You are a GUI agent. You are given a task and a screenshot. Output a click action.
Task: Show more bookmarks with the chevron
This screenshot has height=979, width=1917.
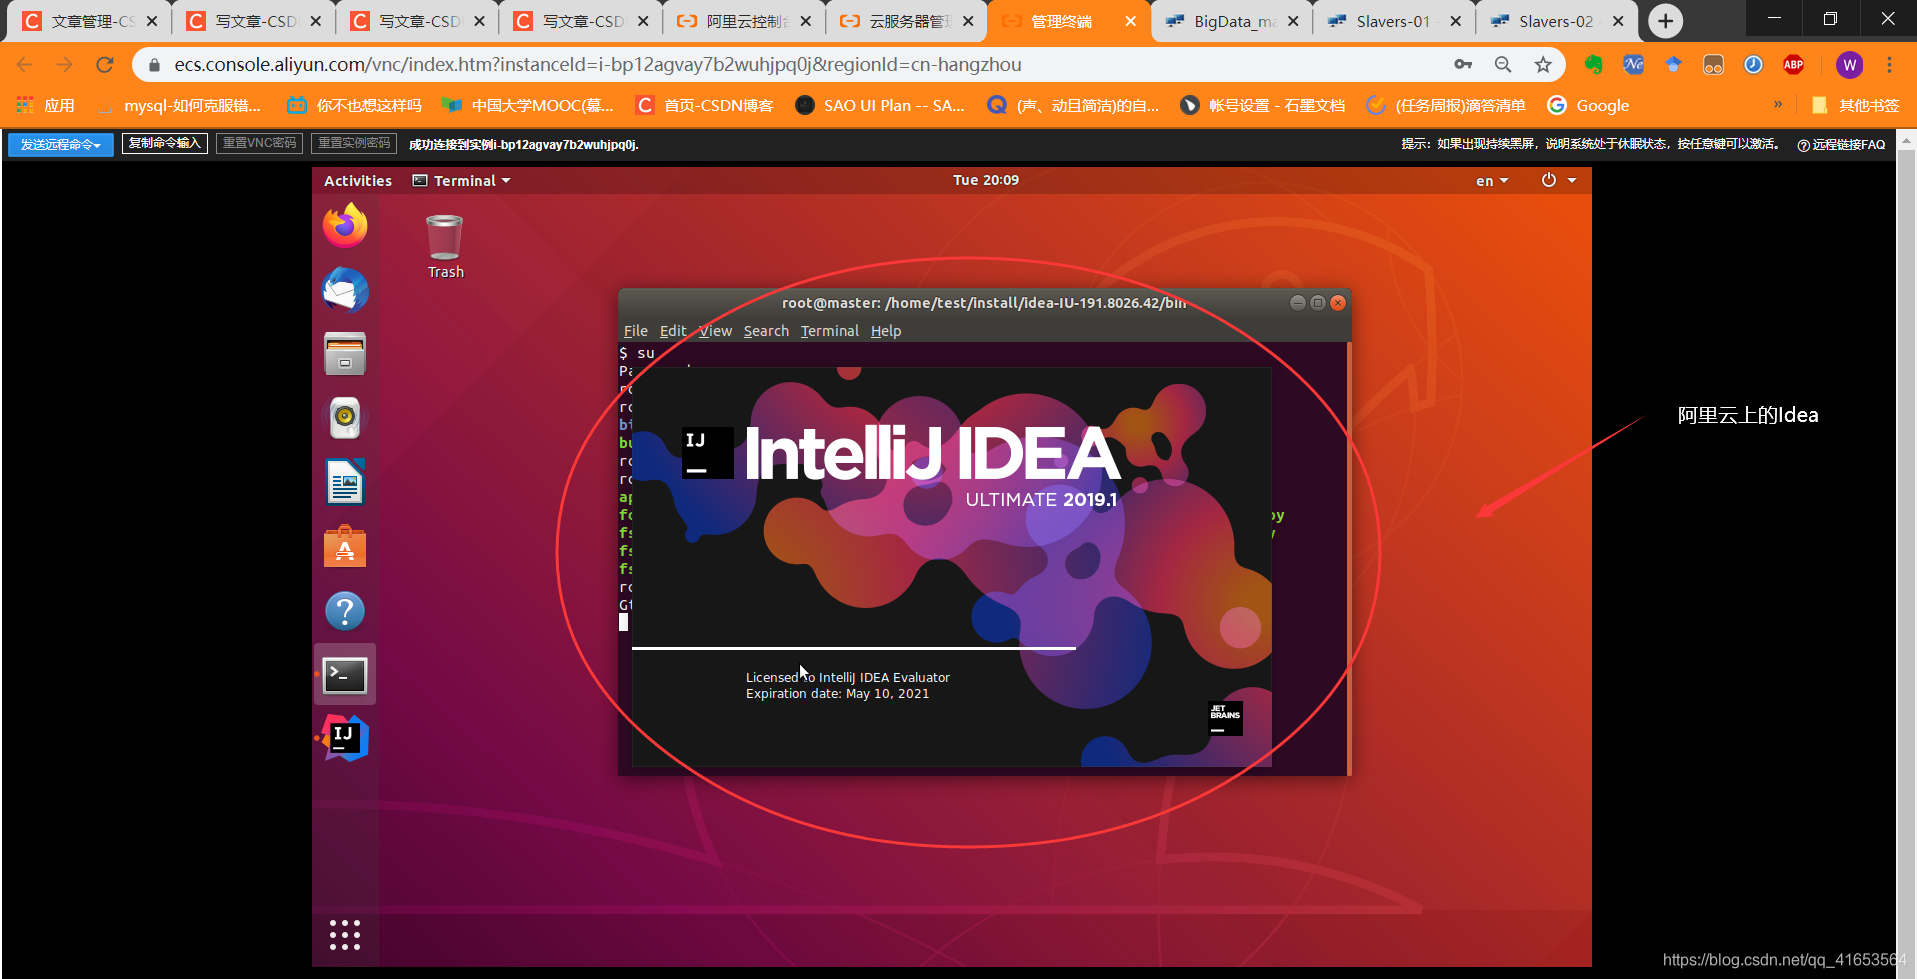point(1777,105)
